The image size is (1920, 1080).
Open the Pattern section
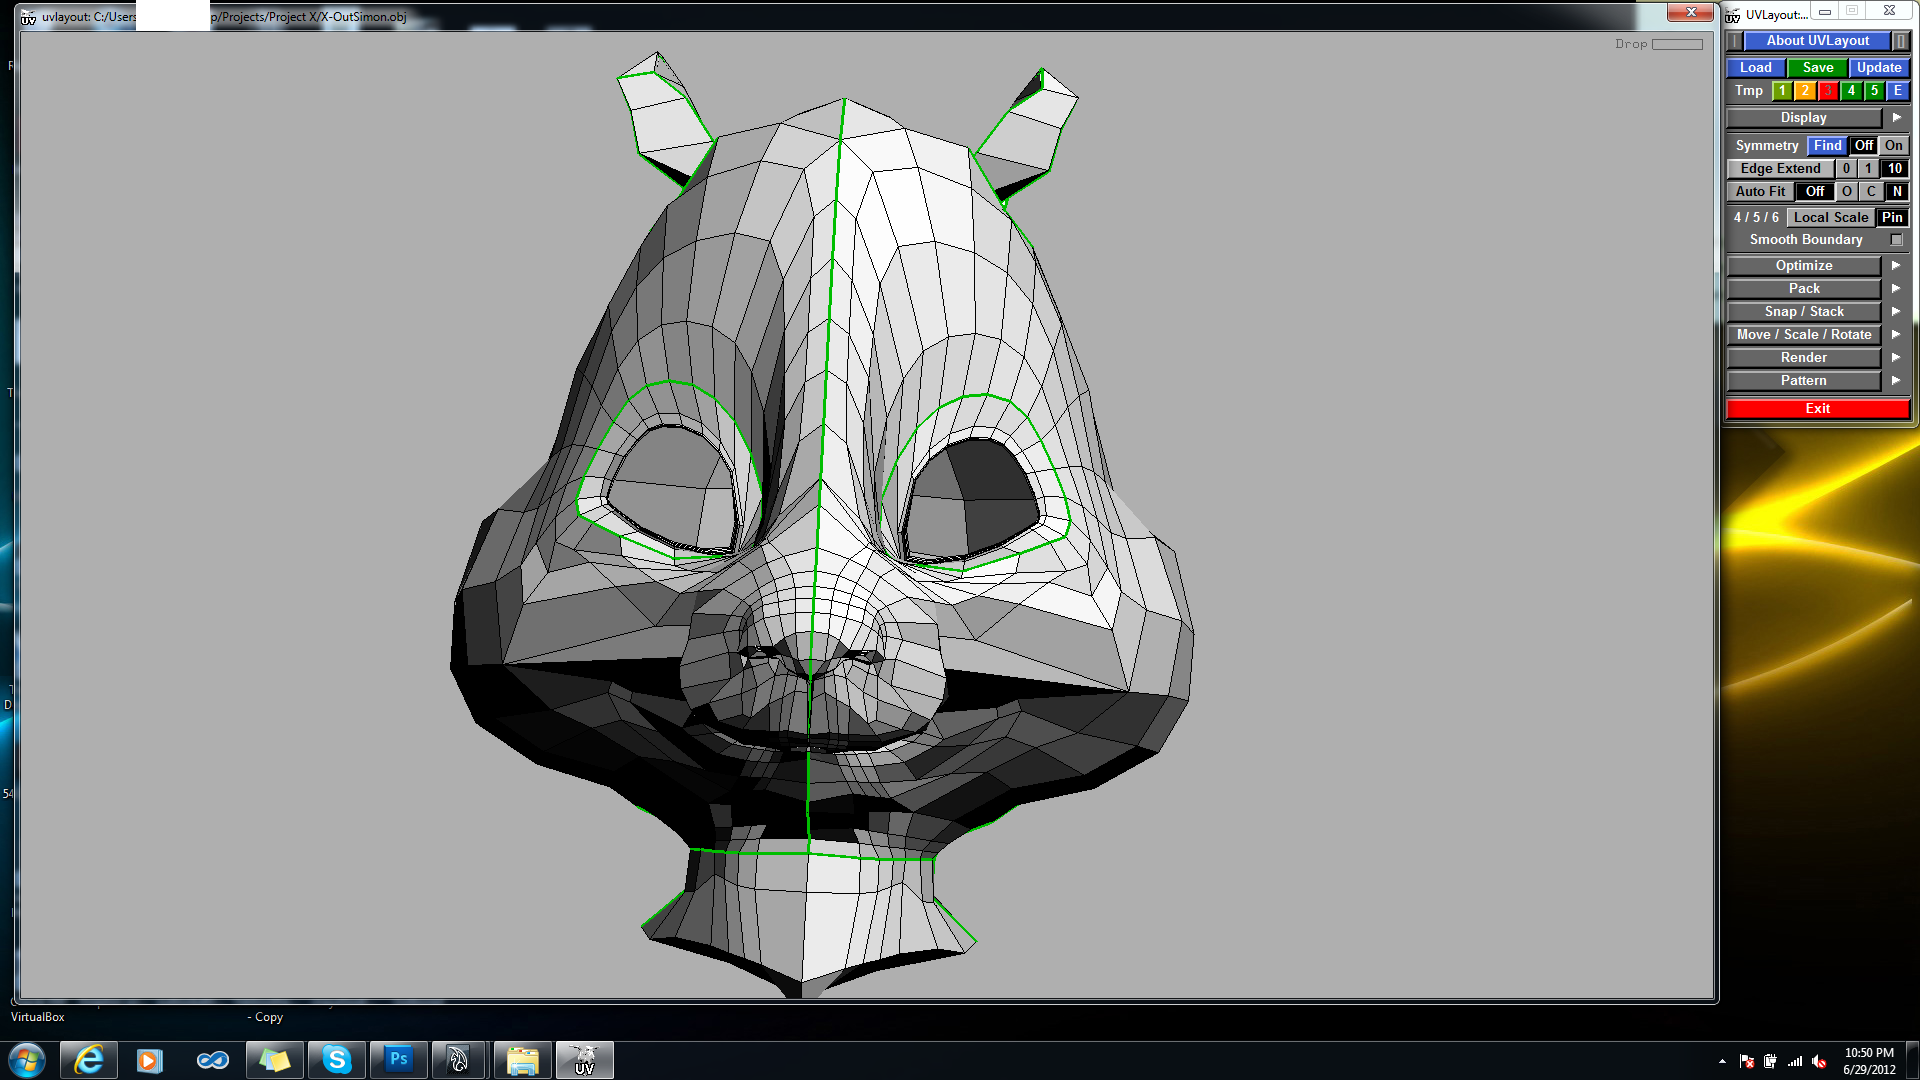tap(1803, 381)
